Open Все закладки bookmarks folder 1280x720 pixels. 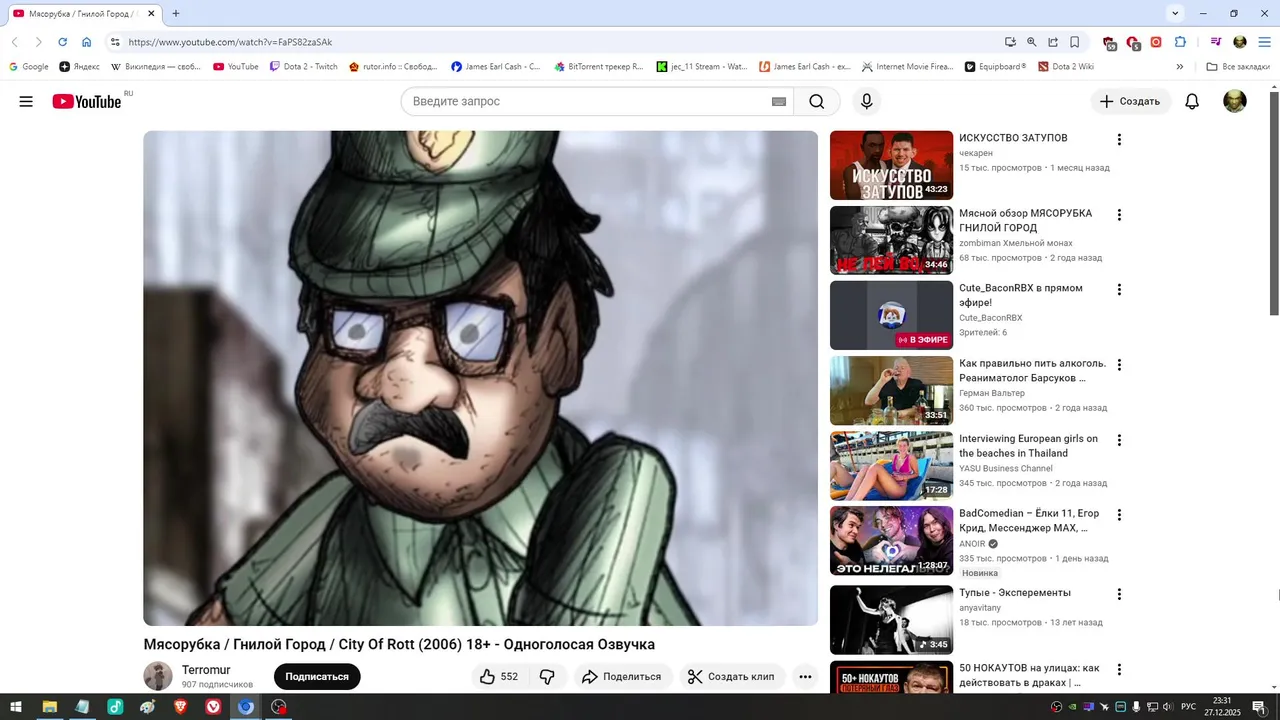[1238, 67]
